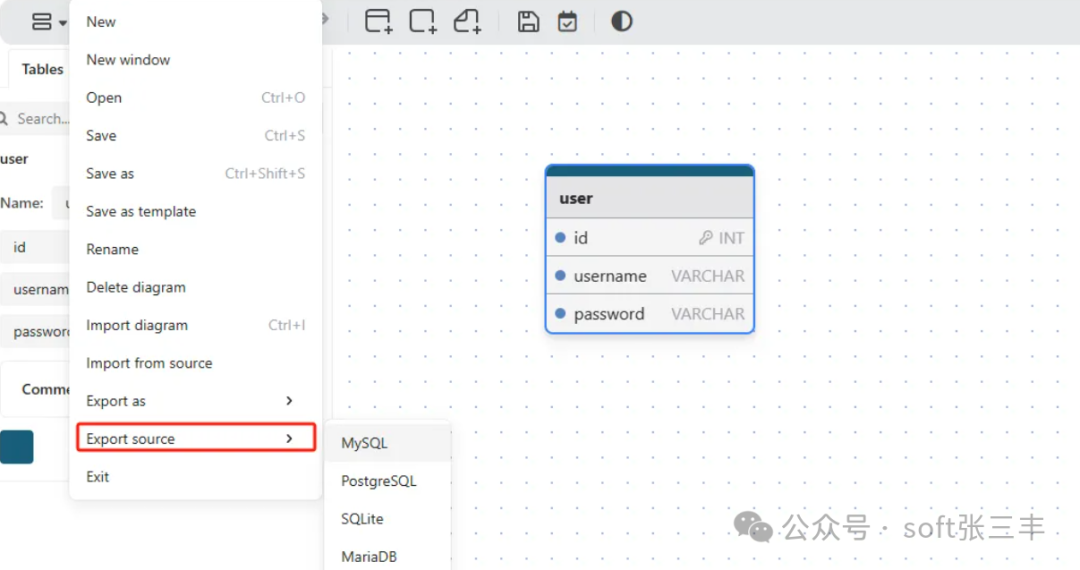
Task: Select New in the File menu
Action: click(196, 22)
